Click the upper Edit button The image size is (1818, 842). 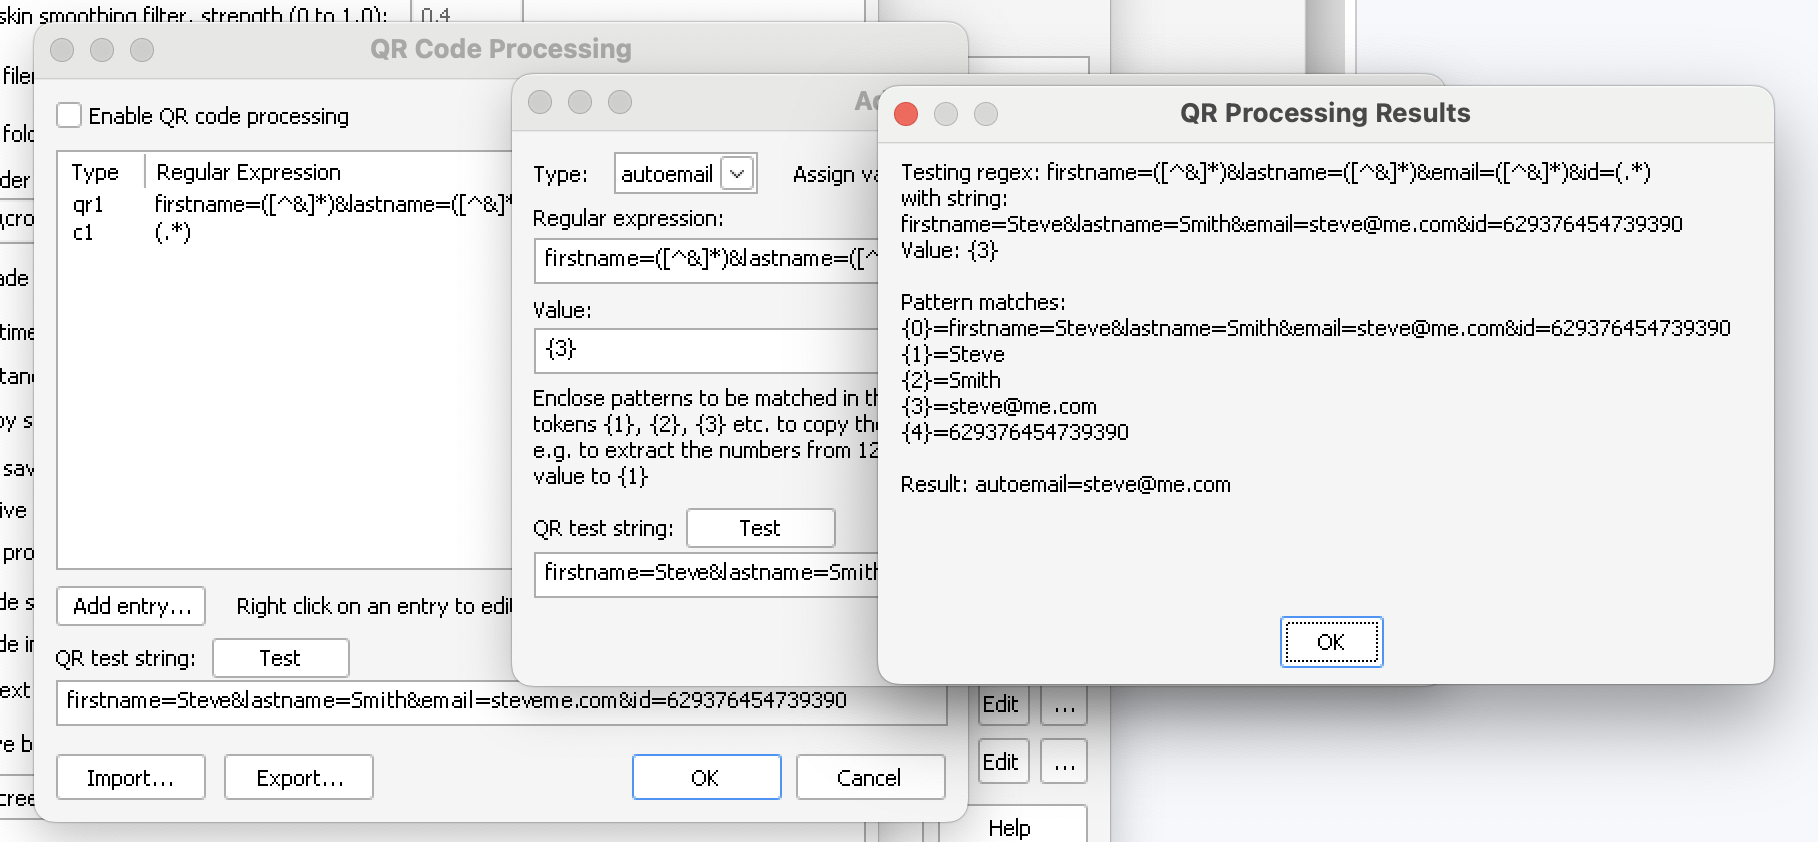pyautogui.click(x=1001, y=705)
